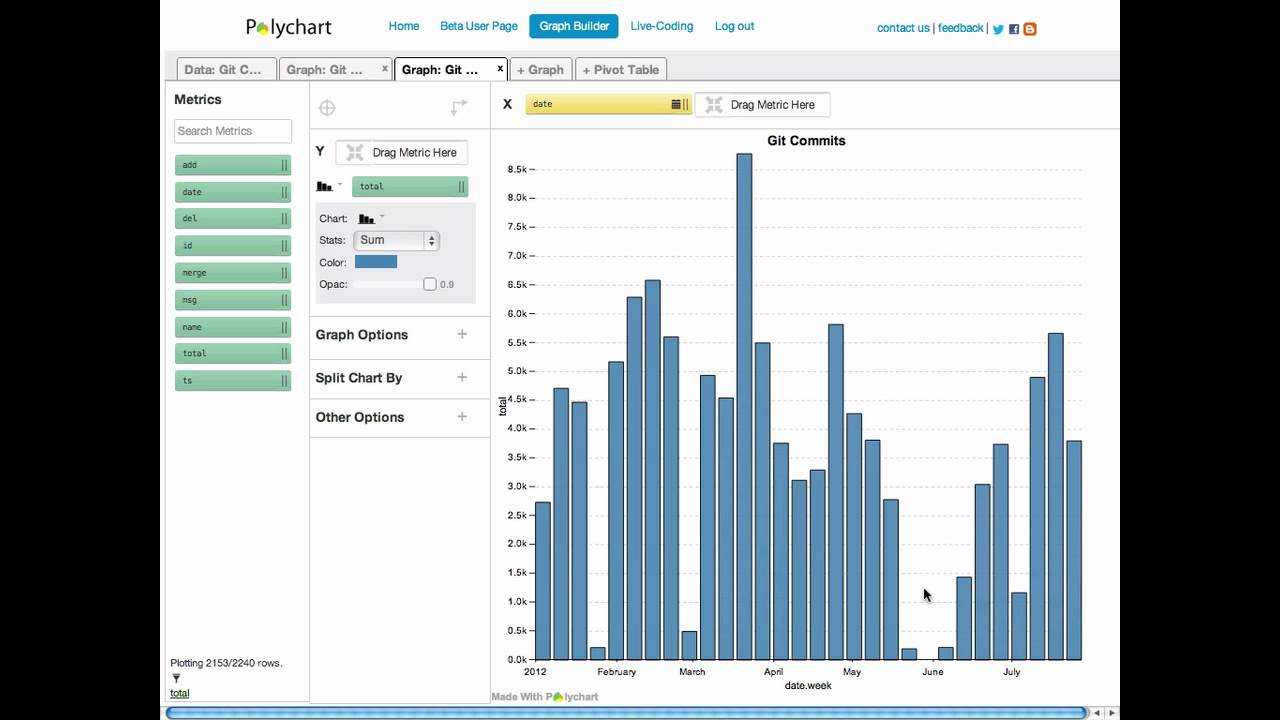
Task: Go to Home page
Action: tap(404, 26)
